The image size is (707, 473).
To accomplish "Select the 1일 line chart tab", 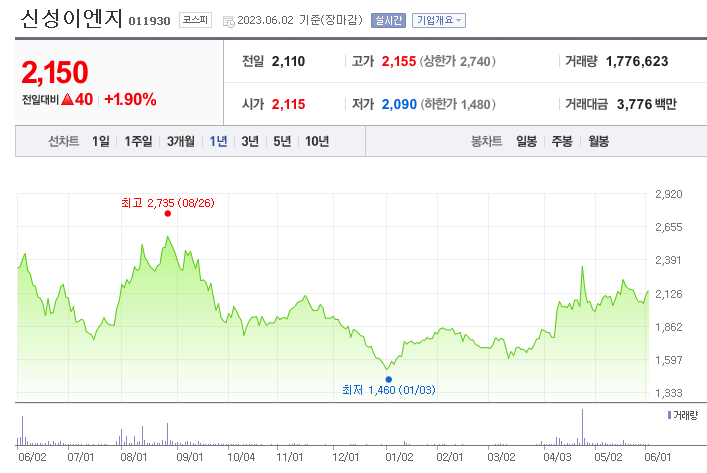I will (101, 141).
